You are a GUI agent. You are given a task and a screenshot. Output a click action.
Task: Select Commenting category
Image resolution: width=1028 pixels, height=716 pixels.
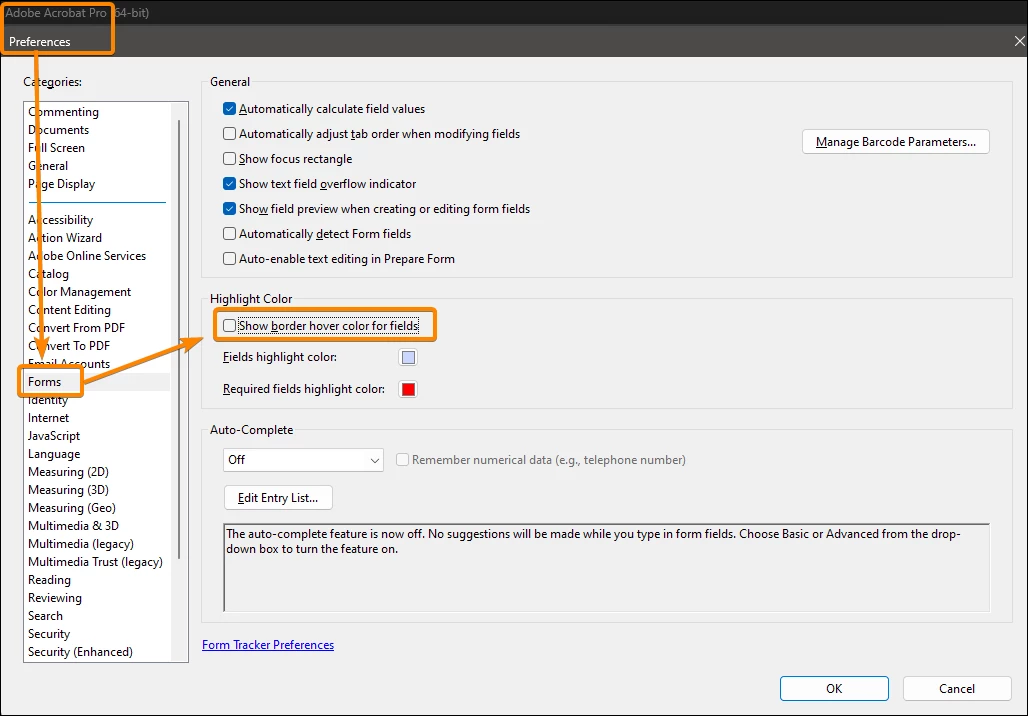[x=64, y=111]
